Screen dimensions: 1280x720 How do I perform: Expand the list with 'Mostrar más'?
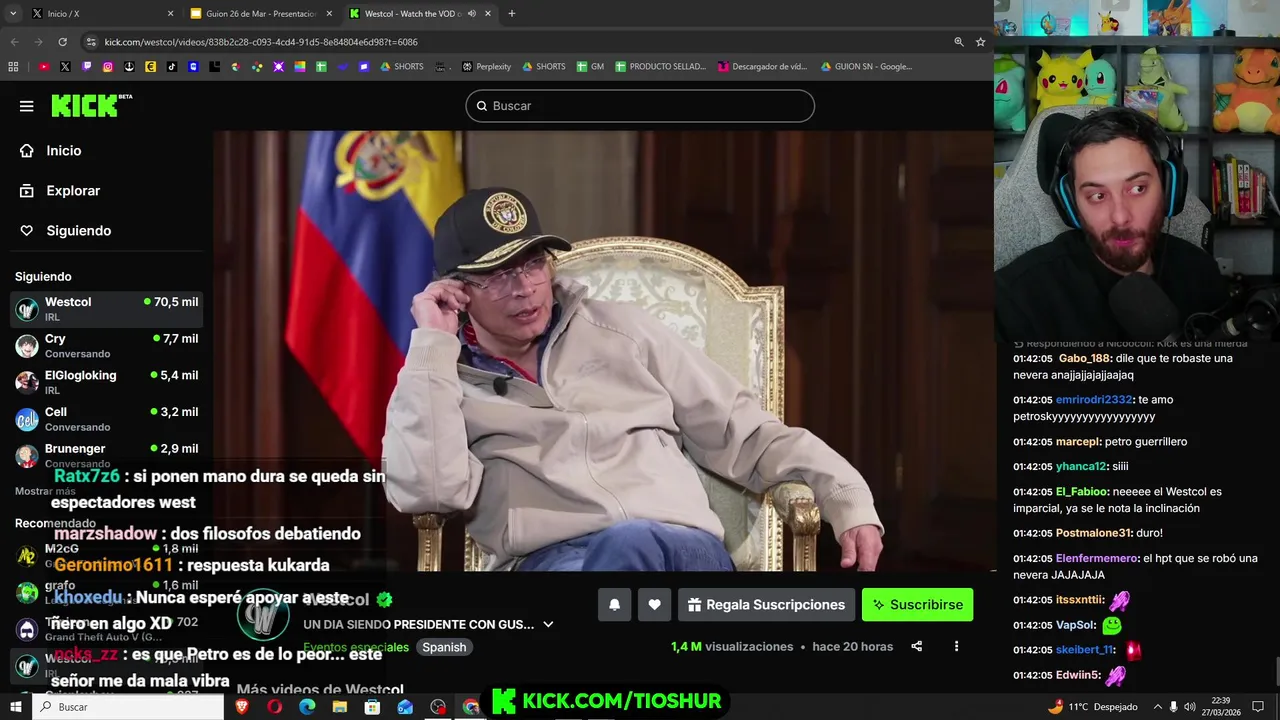click(45, 491)
